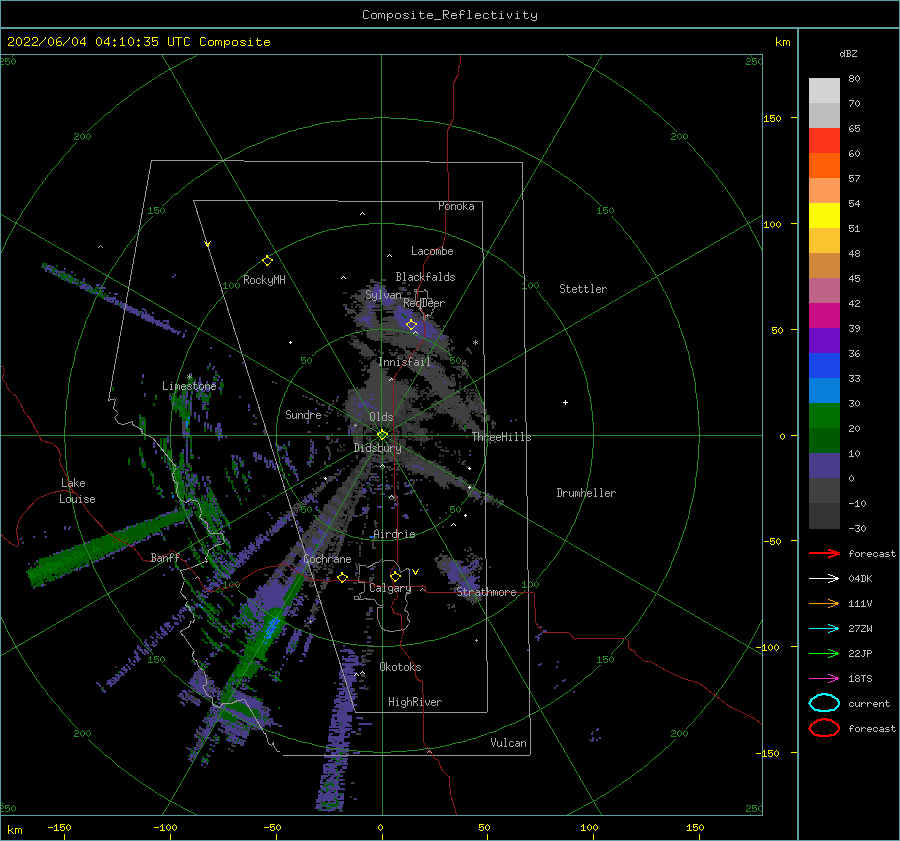Click the Airdrie label
The width and height of the screenshot is (900, 841).
click(394, 534)
